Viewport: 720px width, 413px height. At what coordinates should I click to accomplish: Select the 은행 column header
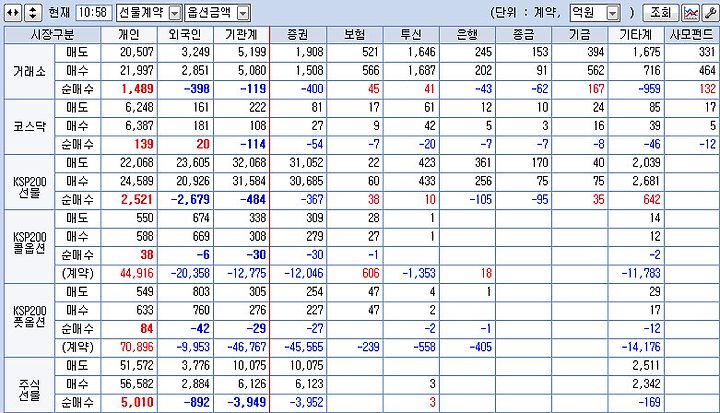pyautogui.click(x=467, y=34)
